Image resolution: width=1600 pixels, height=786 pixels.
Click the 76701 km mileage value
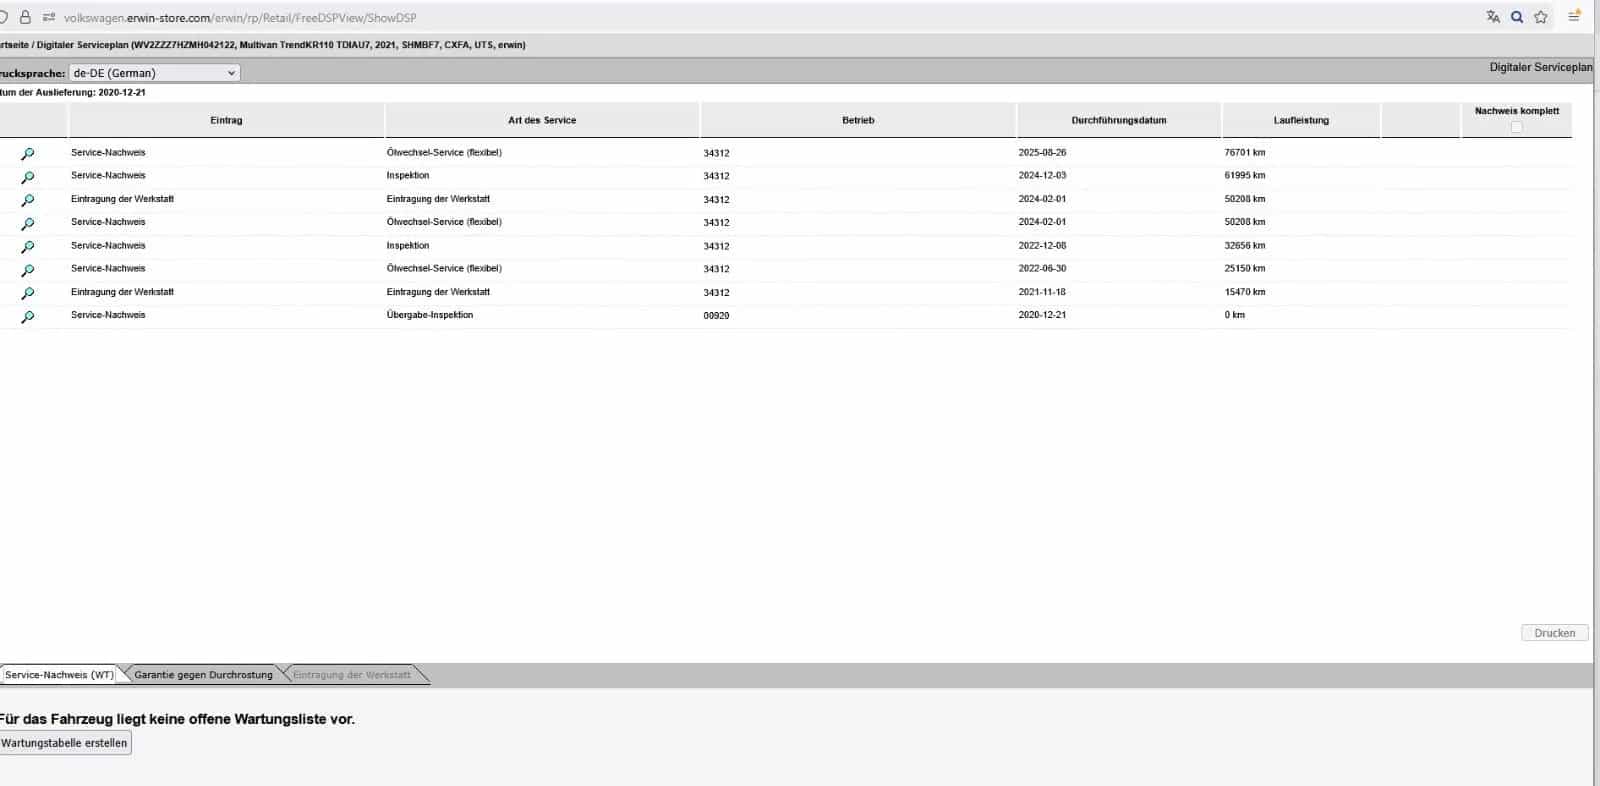pos(1245,153)
